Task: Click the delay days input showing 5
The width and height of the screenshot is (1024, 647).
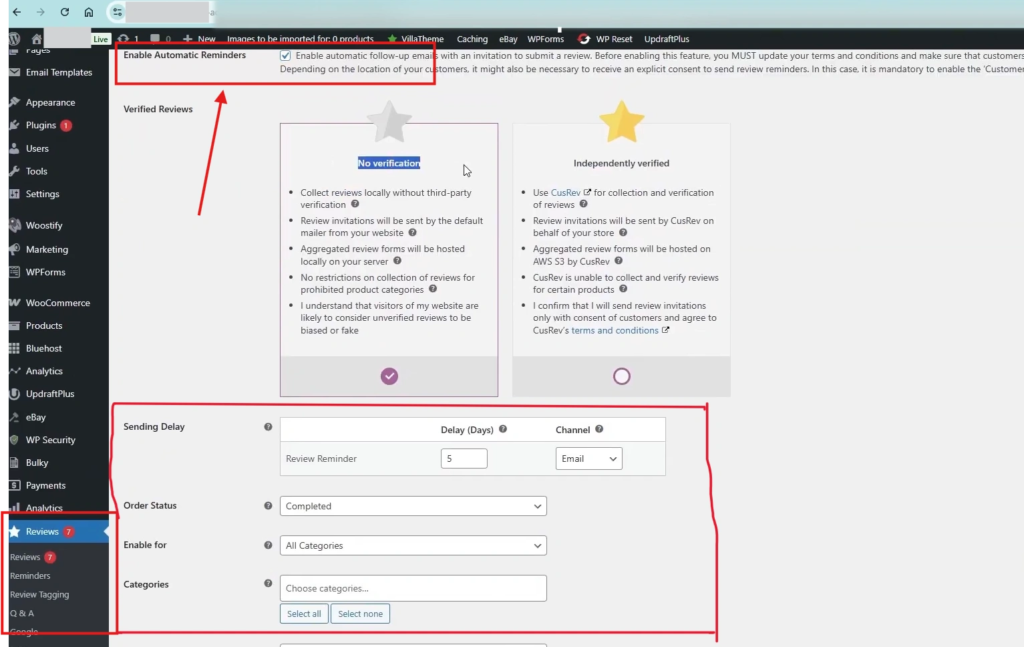Action: tap(463, 458)
